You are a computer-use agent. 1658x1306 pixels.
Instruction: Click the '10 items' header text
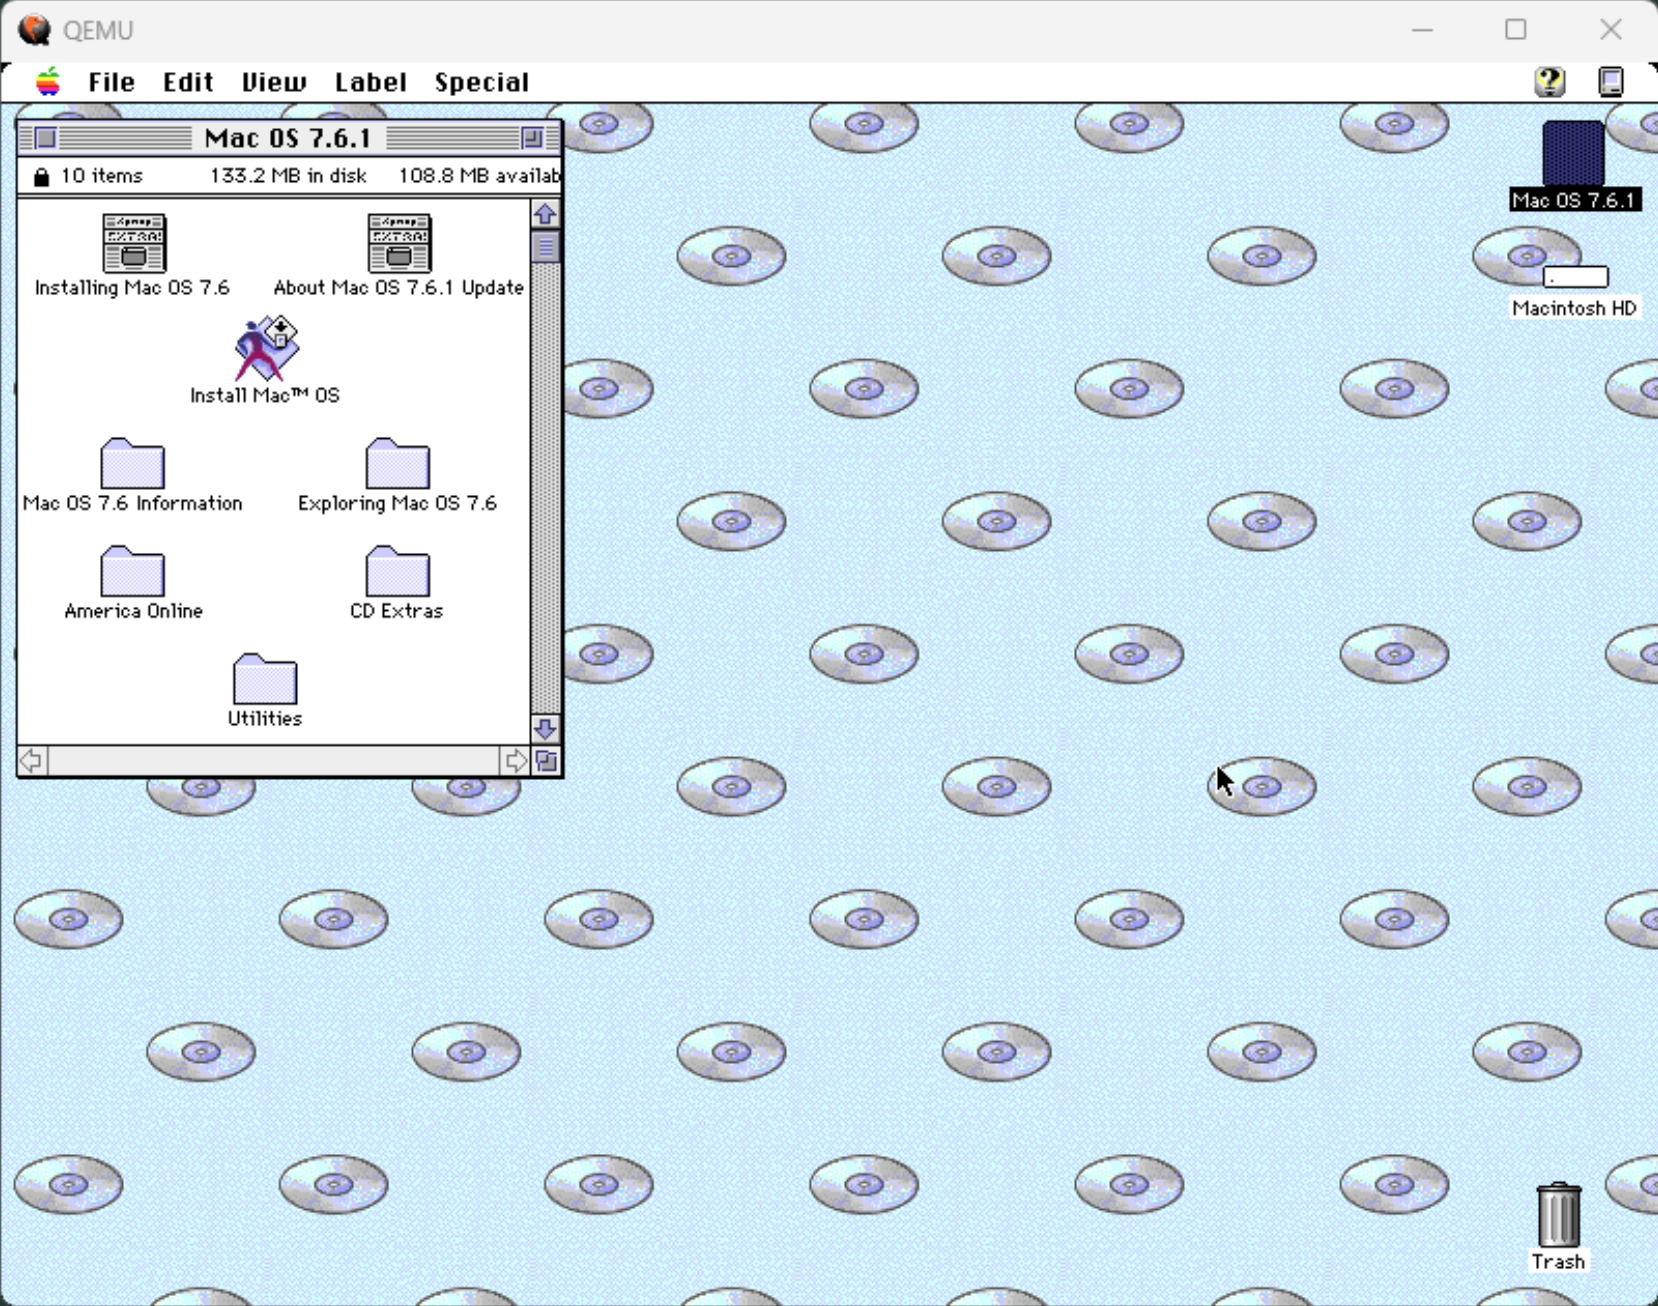102,176
